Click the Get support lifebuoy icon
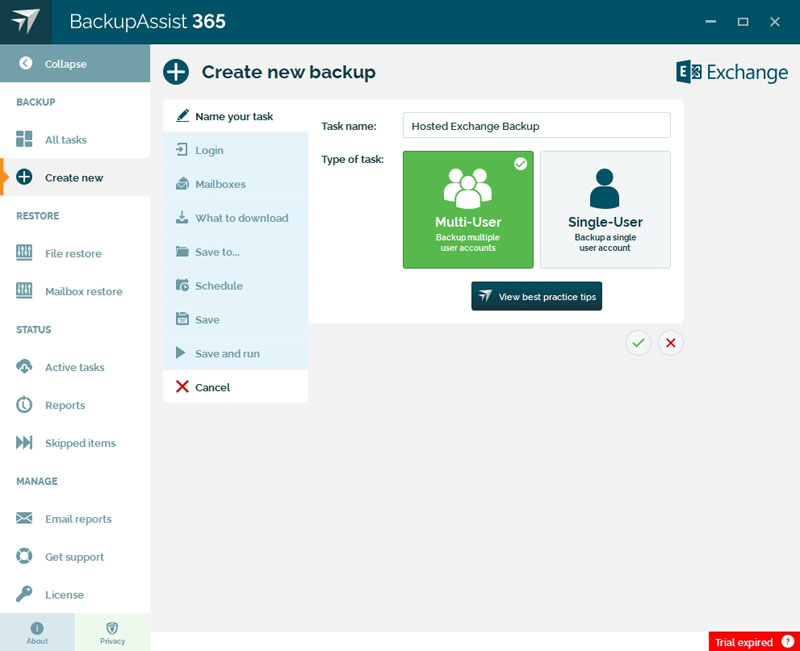This screenshot has height=651, width=800. pyautogui.click(x=24, y=556)
